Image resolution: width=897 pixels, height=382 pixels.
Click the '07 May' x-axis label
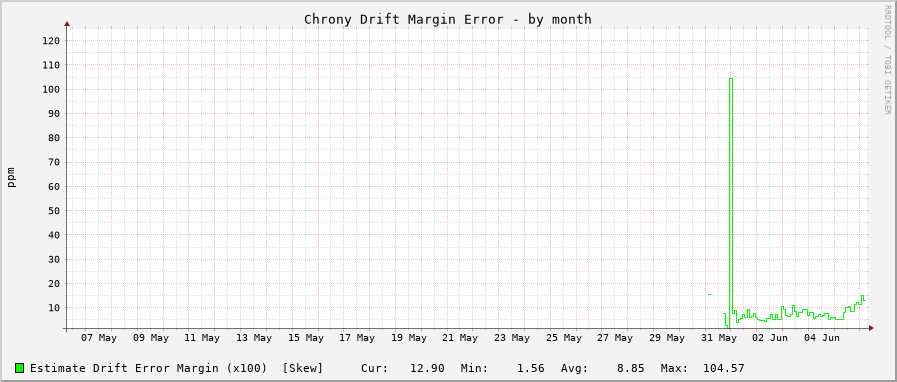pos(100,339)
